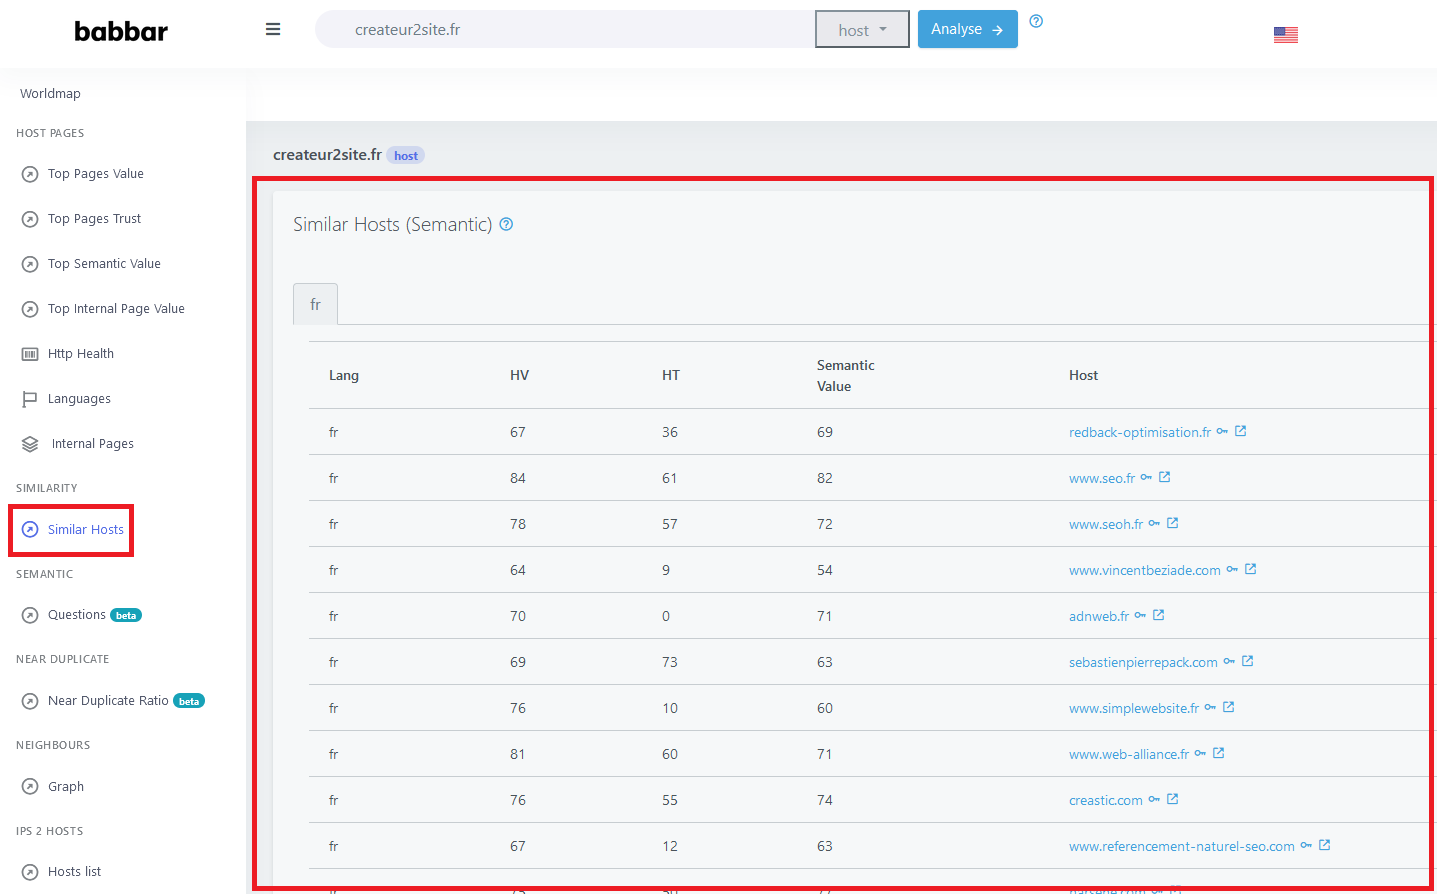Open Near Duplicate Ratio menu item
Viewport: 1437px width, 894px height.
point(108,701)
